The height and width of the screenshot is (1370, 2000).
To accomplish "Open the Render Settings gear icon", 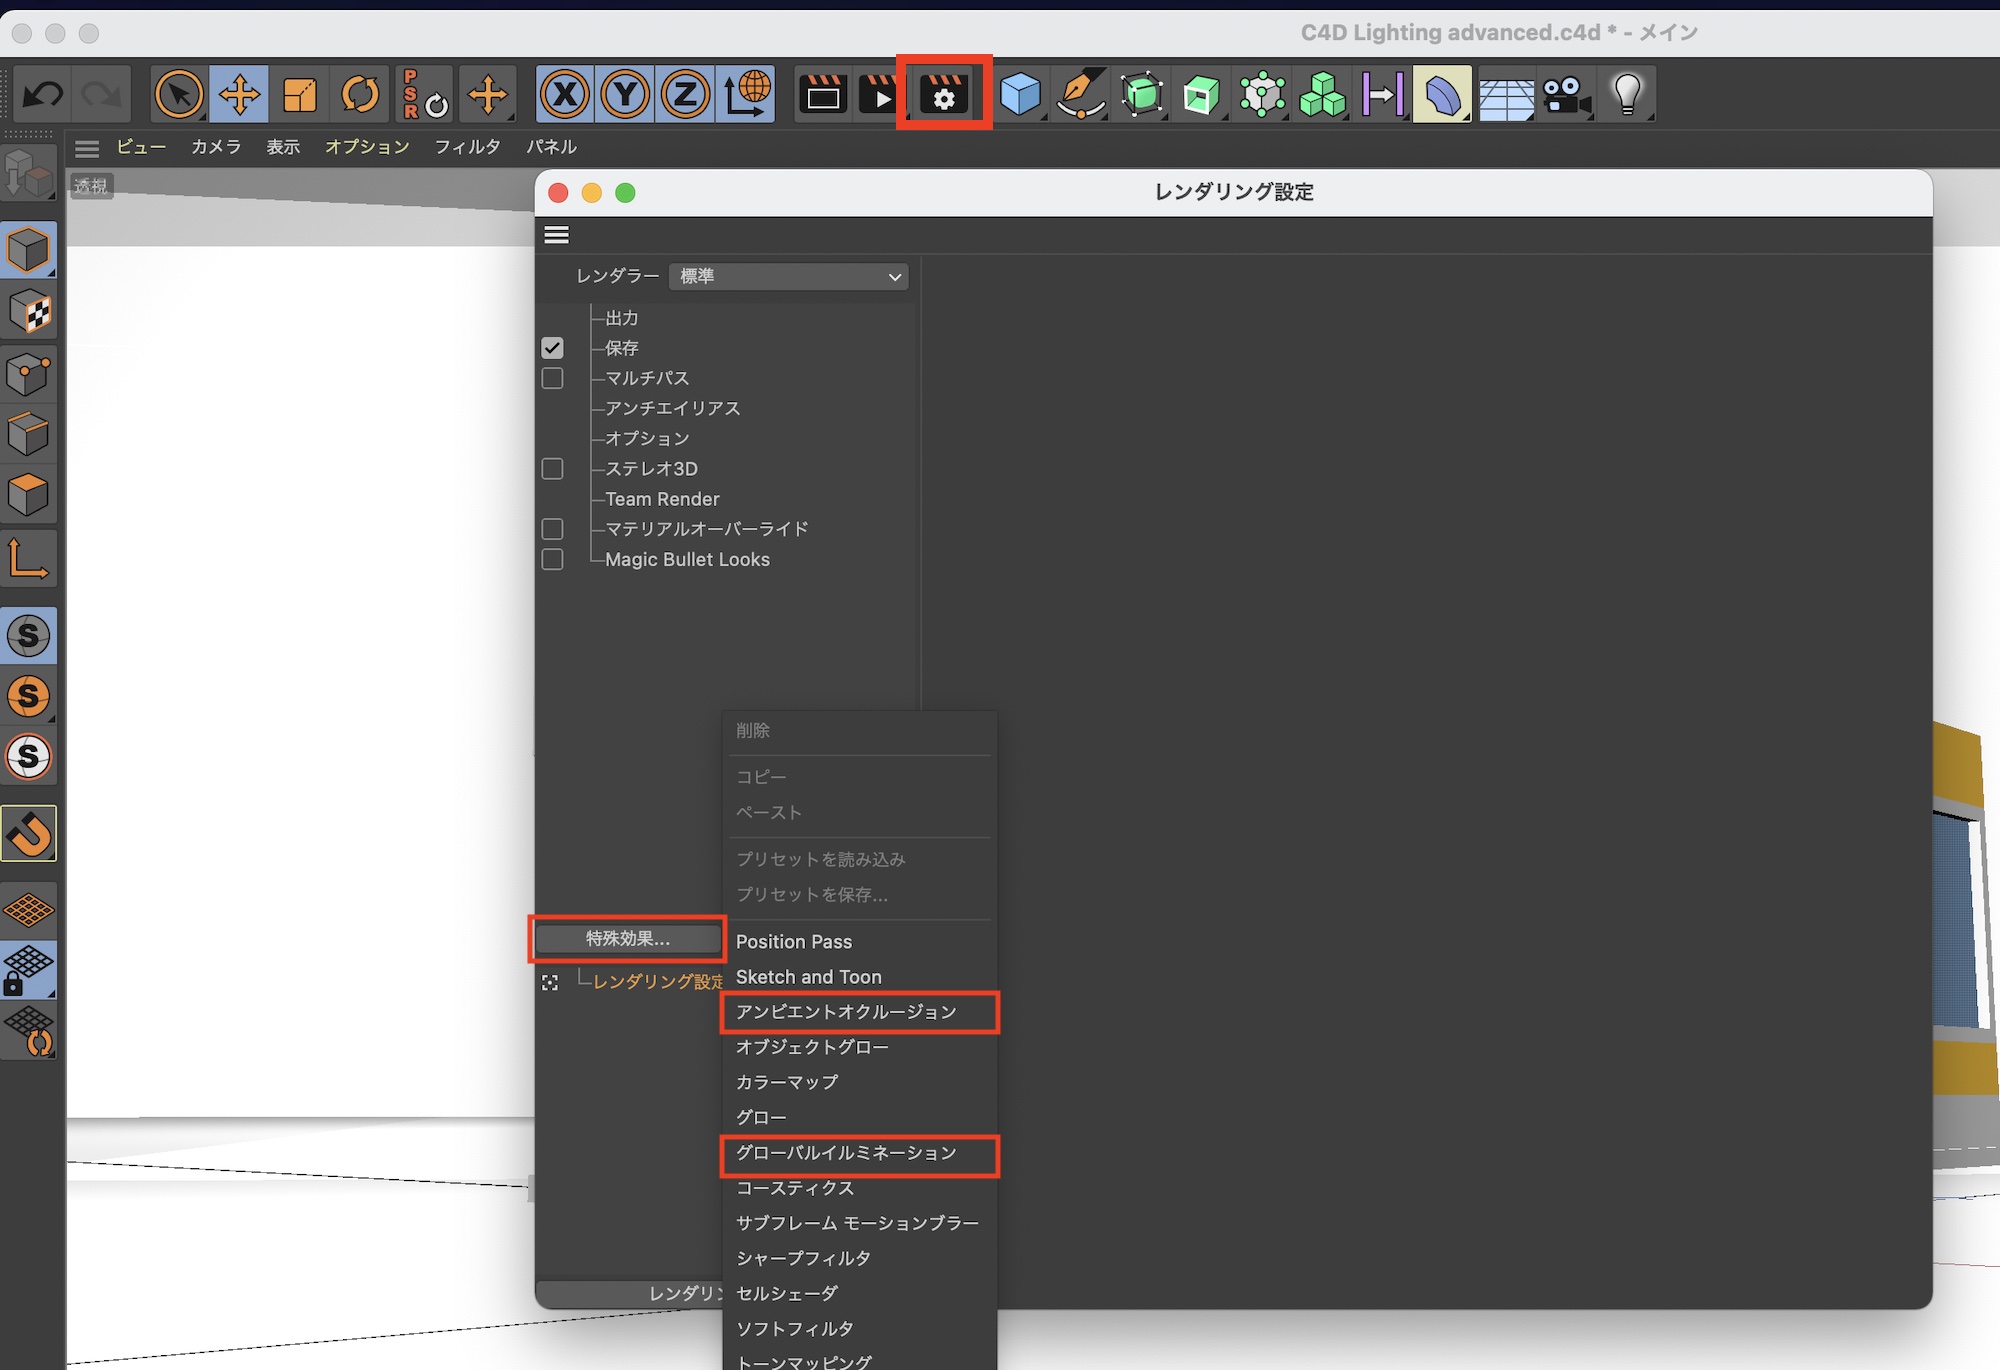I will (x=944, y=94).
